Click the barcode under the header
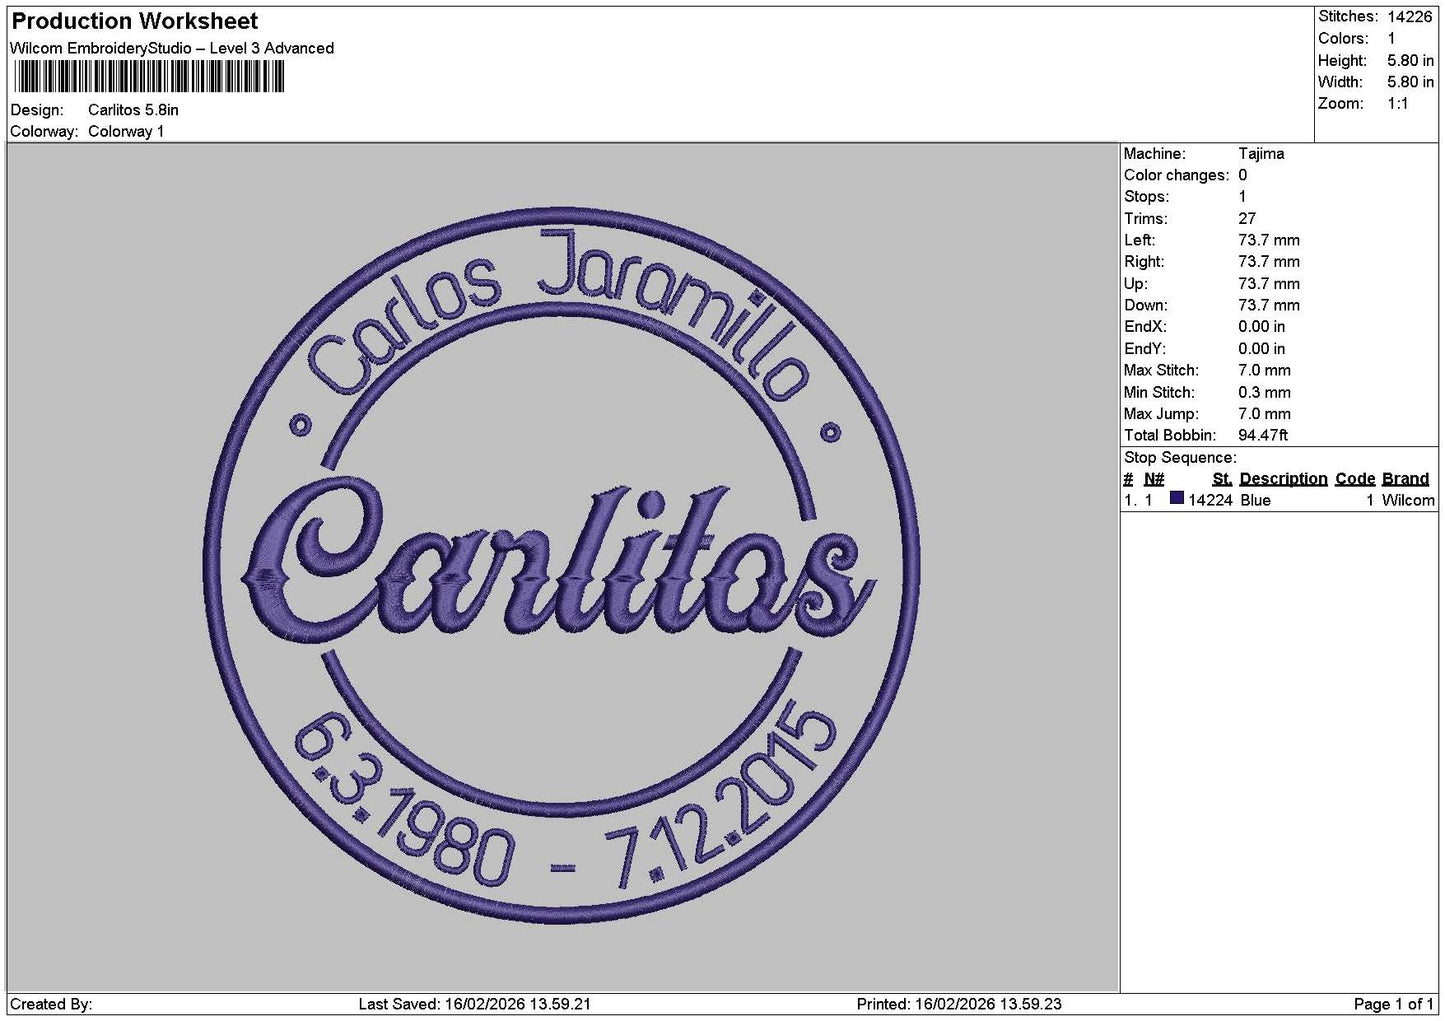The image size is (1445, 1021). 149,77
